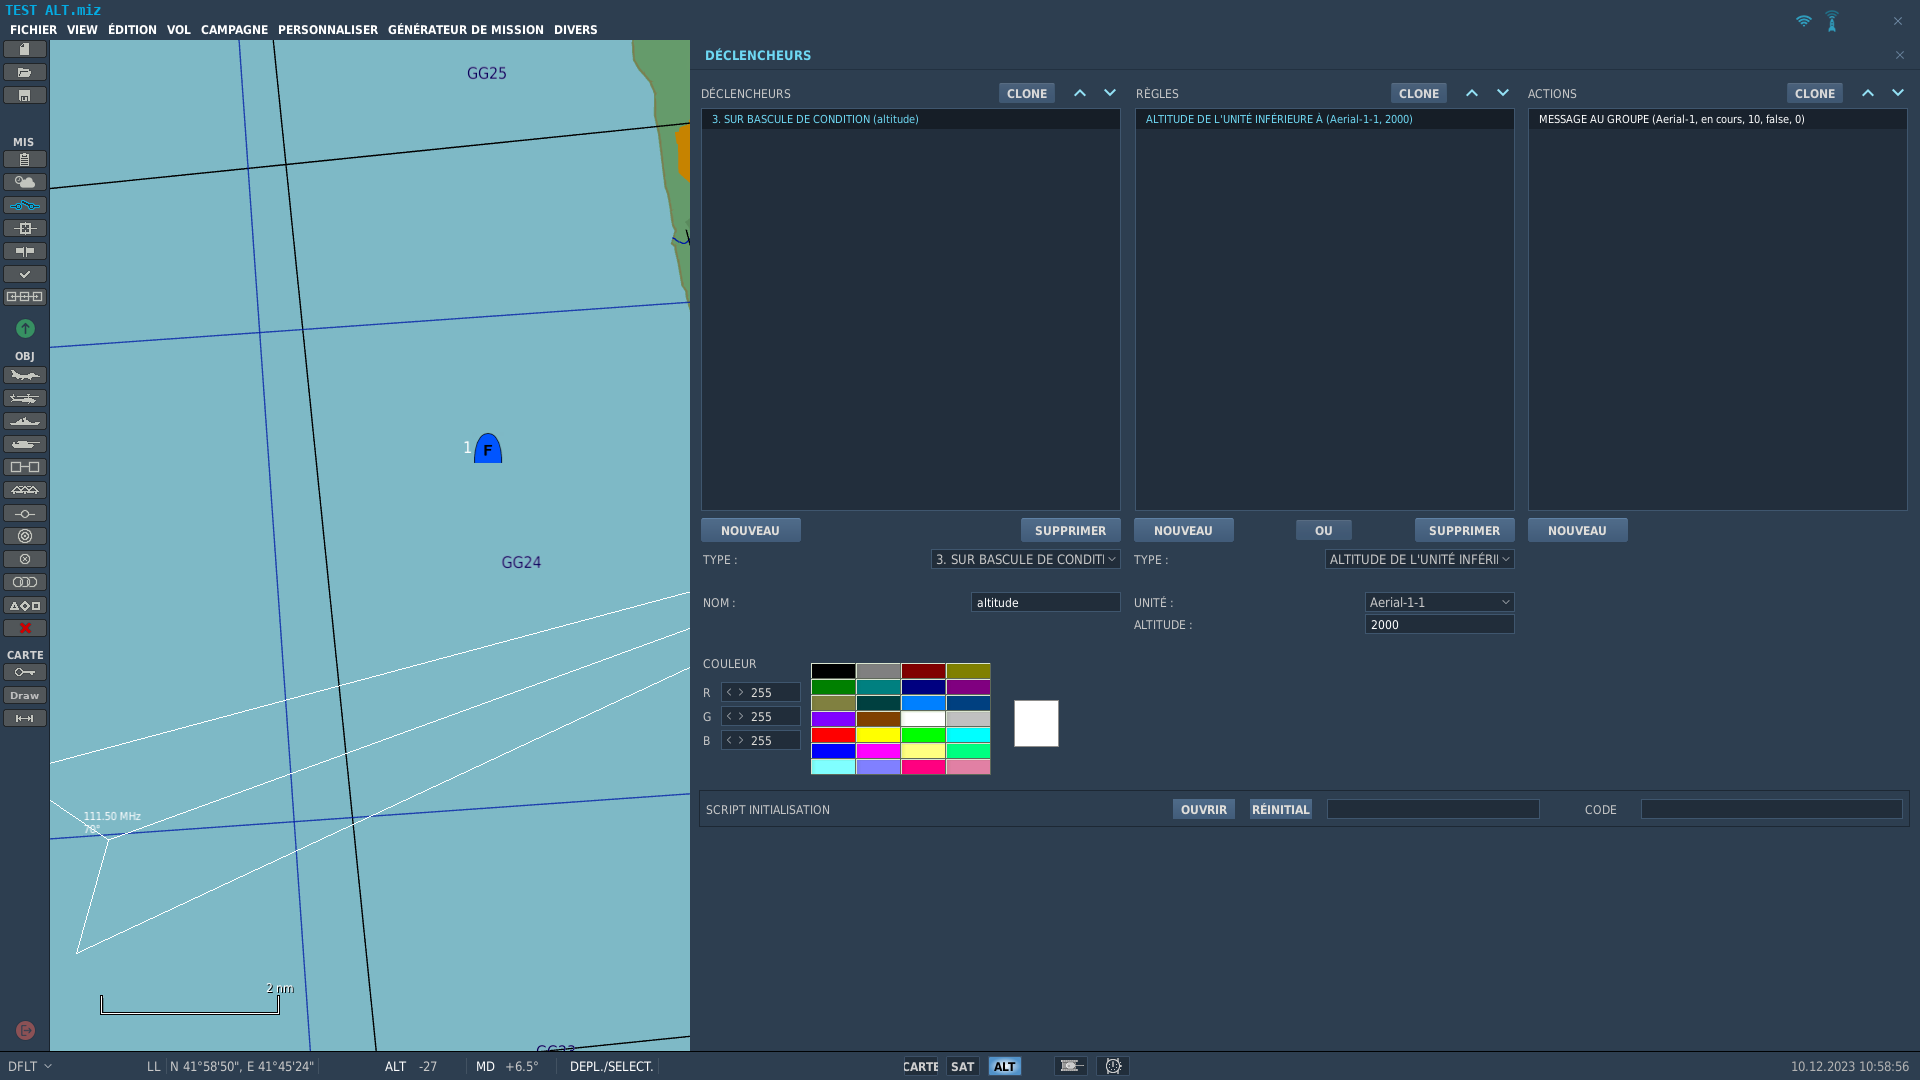Save the mission with the floppy disk icon
Viewport: 1920px width, 1080px height.
(25, 95)
